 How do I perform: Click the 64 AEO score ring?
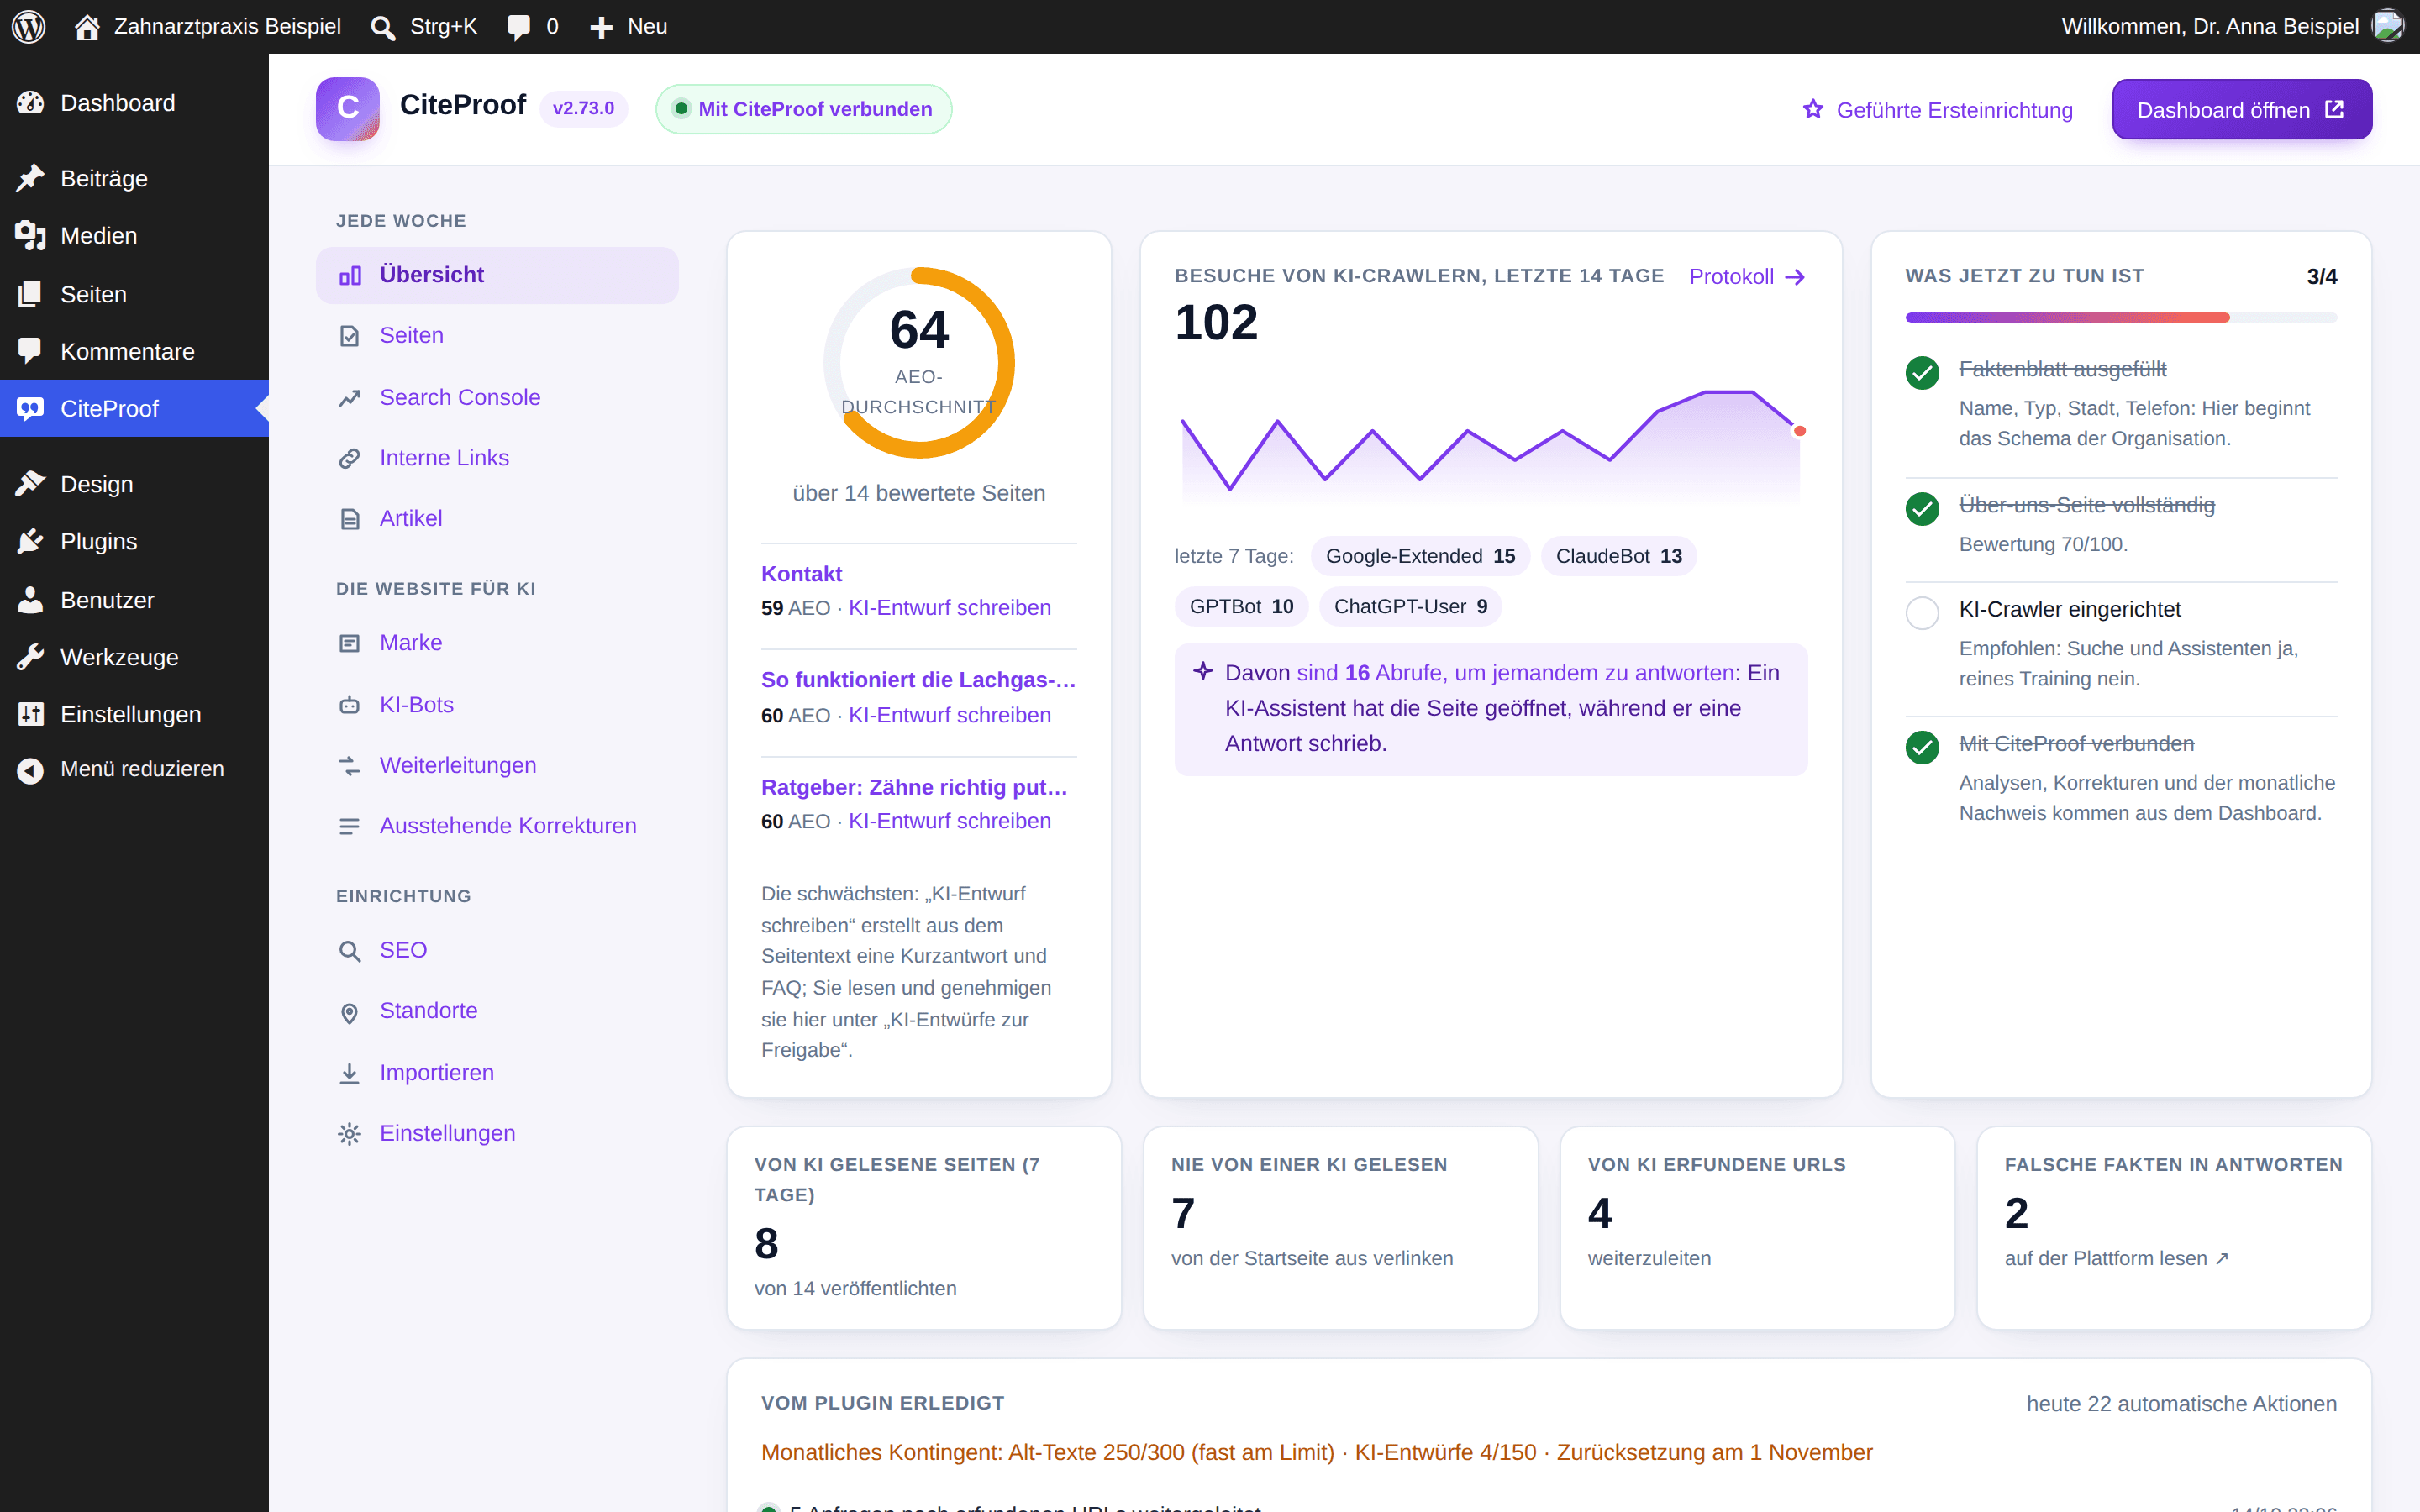(x=918, y=362)
